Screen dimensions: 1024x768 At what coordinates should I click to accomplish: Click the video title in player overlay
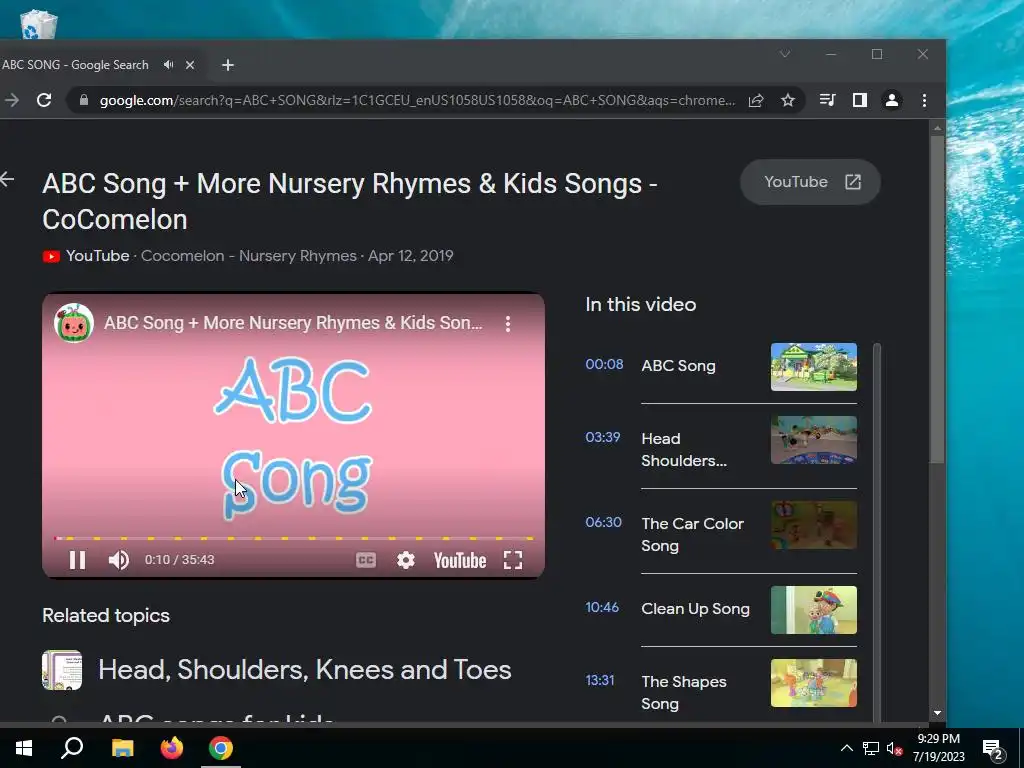click(293, 323)
